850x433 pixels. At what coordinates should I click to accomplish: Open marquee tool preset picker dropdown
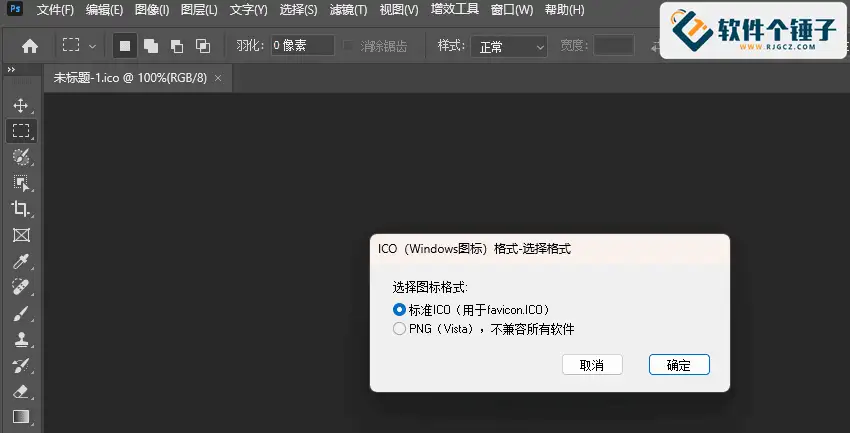[x=92, y=47]
